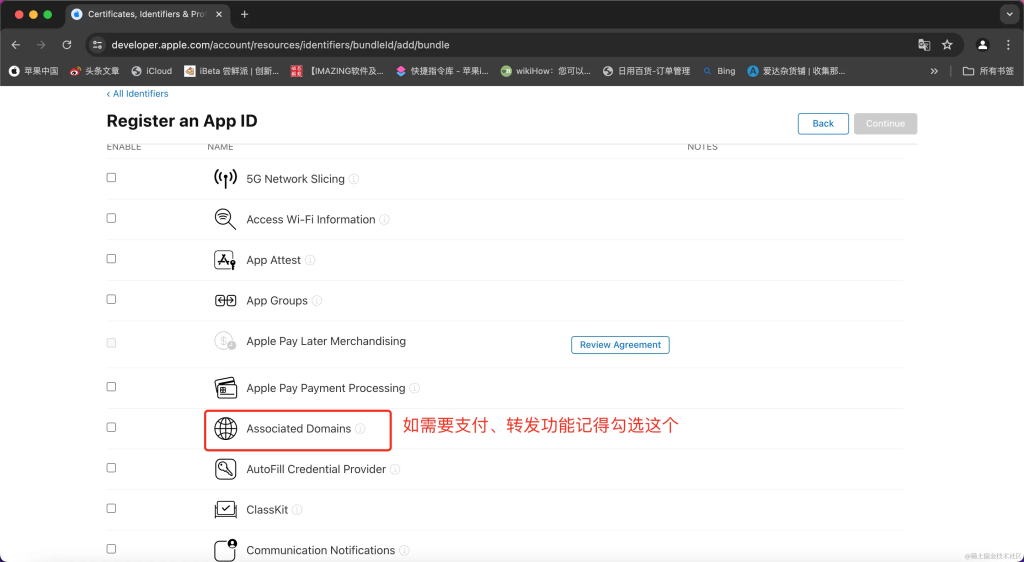Check the App Groups capability checkbox
The height and width of the screenshot is (562, 1024).
[111, 299]
